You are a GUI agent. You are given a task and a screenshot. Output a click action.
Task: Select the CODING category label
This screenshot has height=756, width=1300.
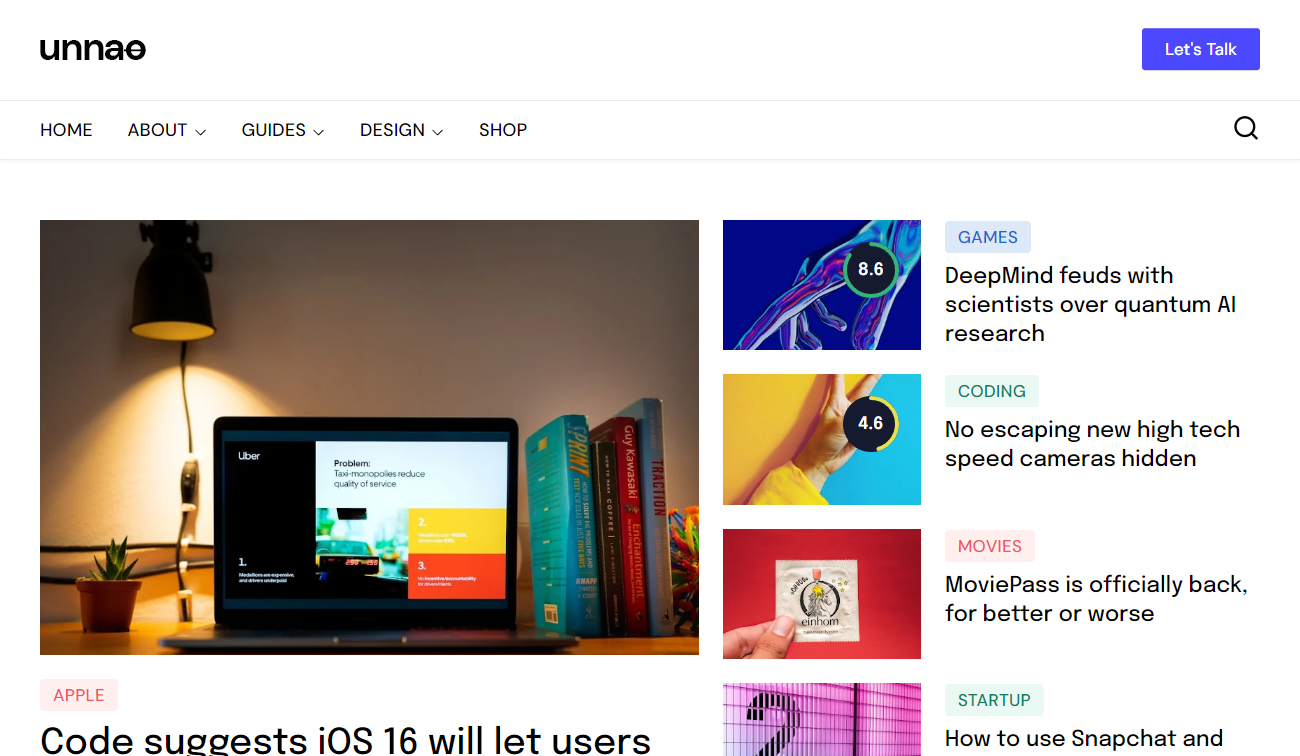pyautogui.click(x=991, y=391)
